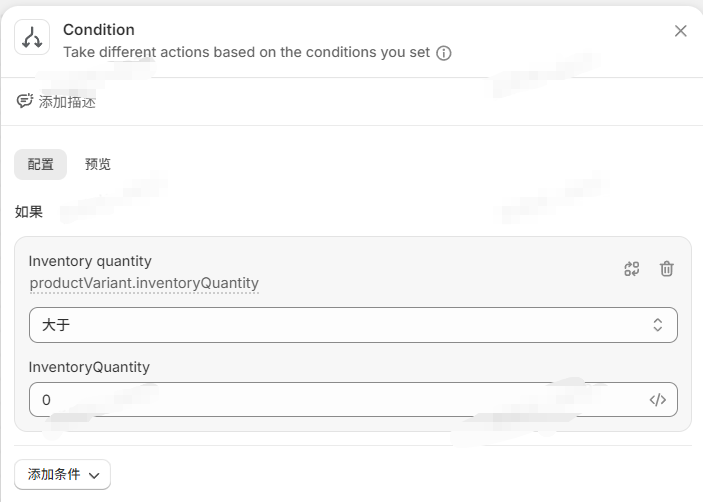Click the 添加描述 comment icon
This screenshot has height=502, width=703.
click(x=25, y=101)
